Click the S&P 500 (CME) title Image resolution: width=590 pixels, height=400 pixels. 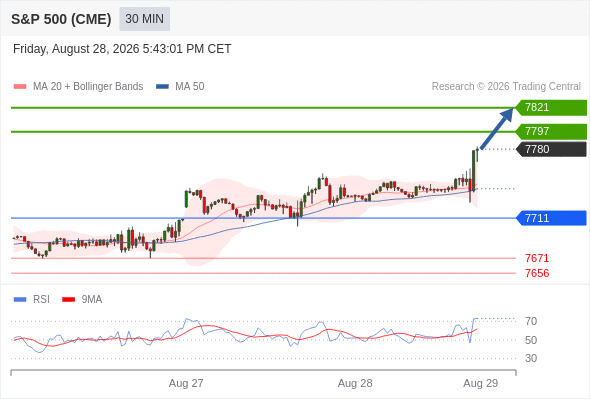tap(61, 19)
